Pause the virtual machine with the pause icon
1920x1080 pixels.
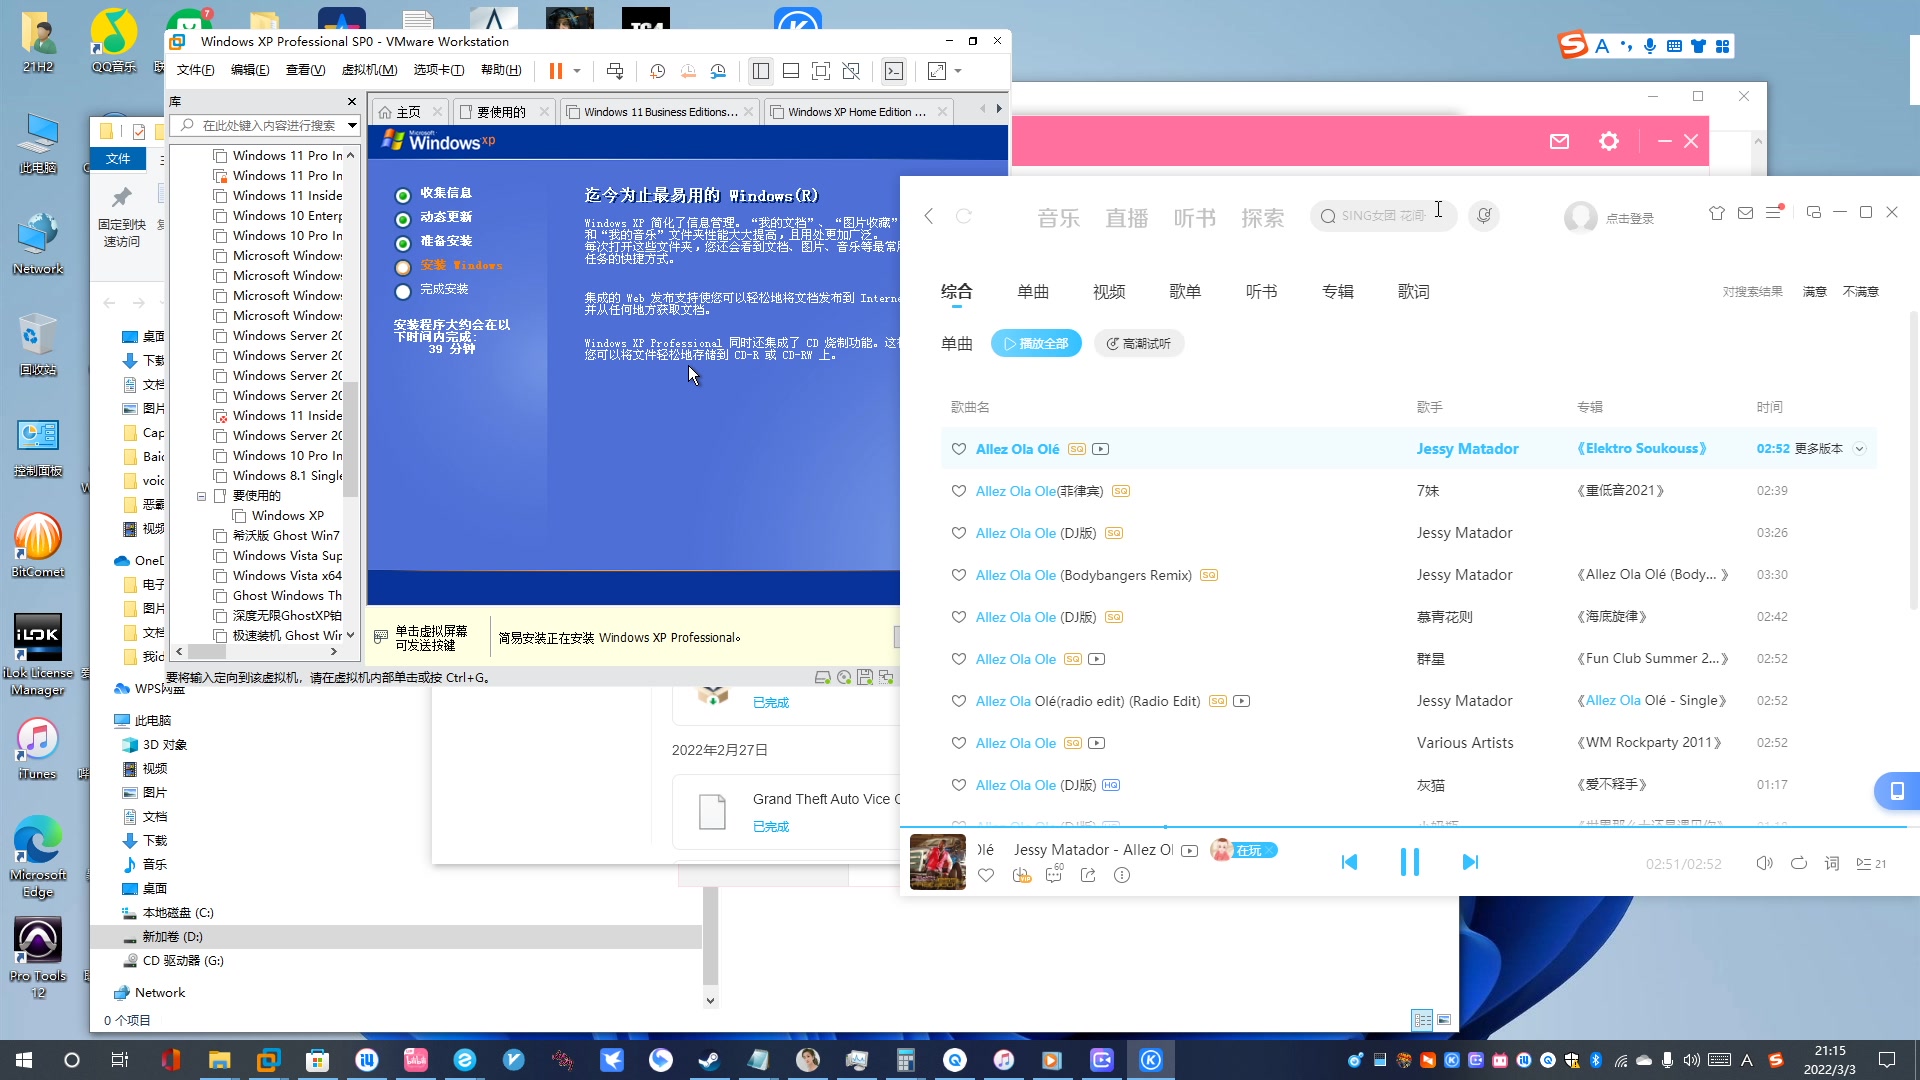pyautogui.click(x=556, y=71)
